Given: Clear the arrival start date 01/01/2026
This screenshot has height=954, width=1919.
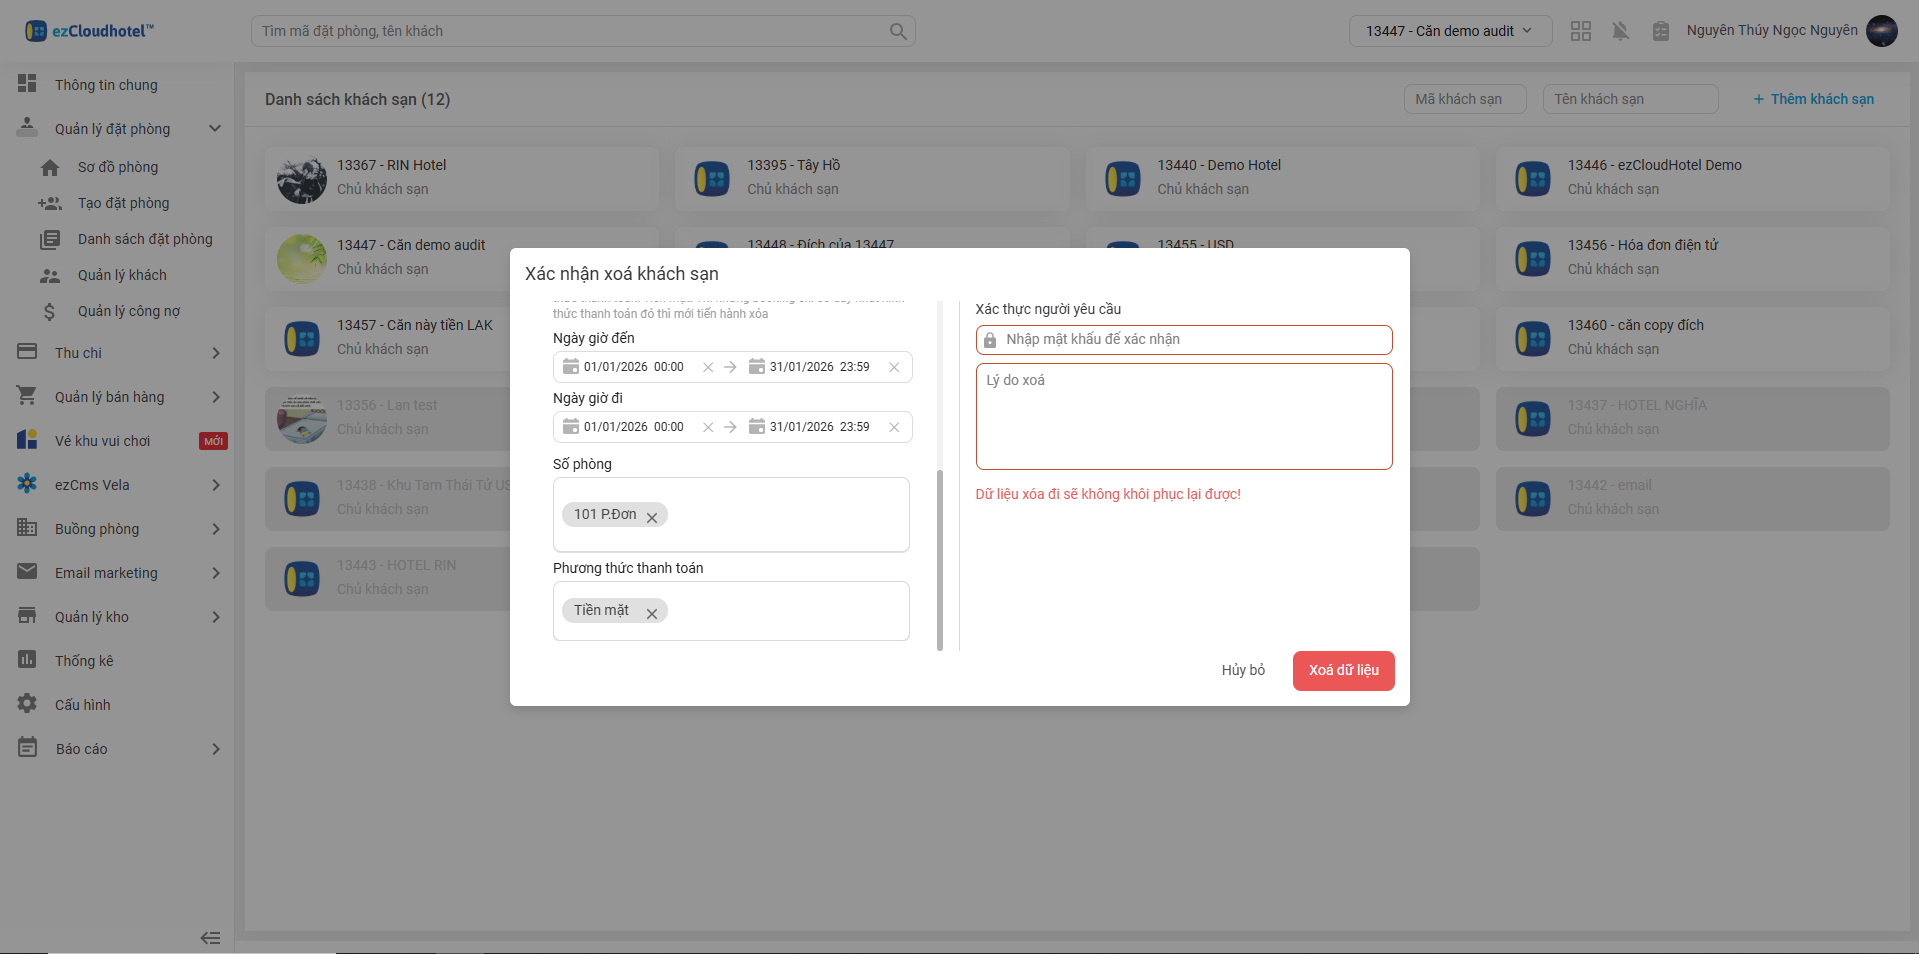Looking at the screenshot, I should [x=708, y=367].
